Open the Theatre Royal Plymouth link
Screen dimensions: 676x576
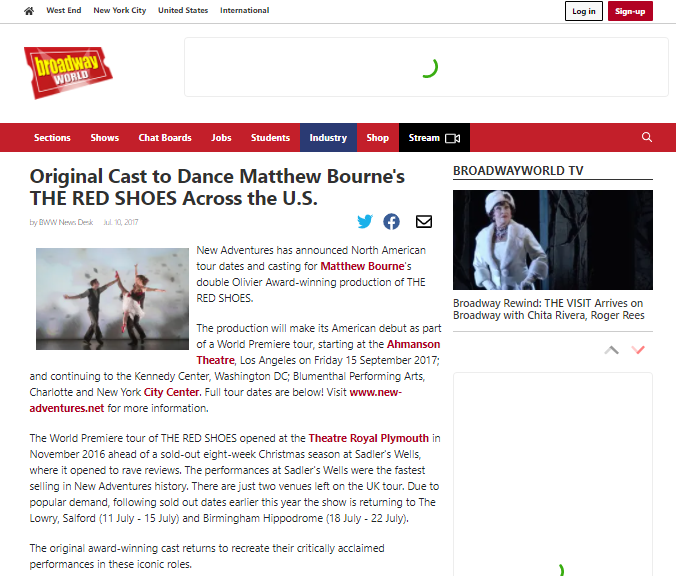pos(369,438)
